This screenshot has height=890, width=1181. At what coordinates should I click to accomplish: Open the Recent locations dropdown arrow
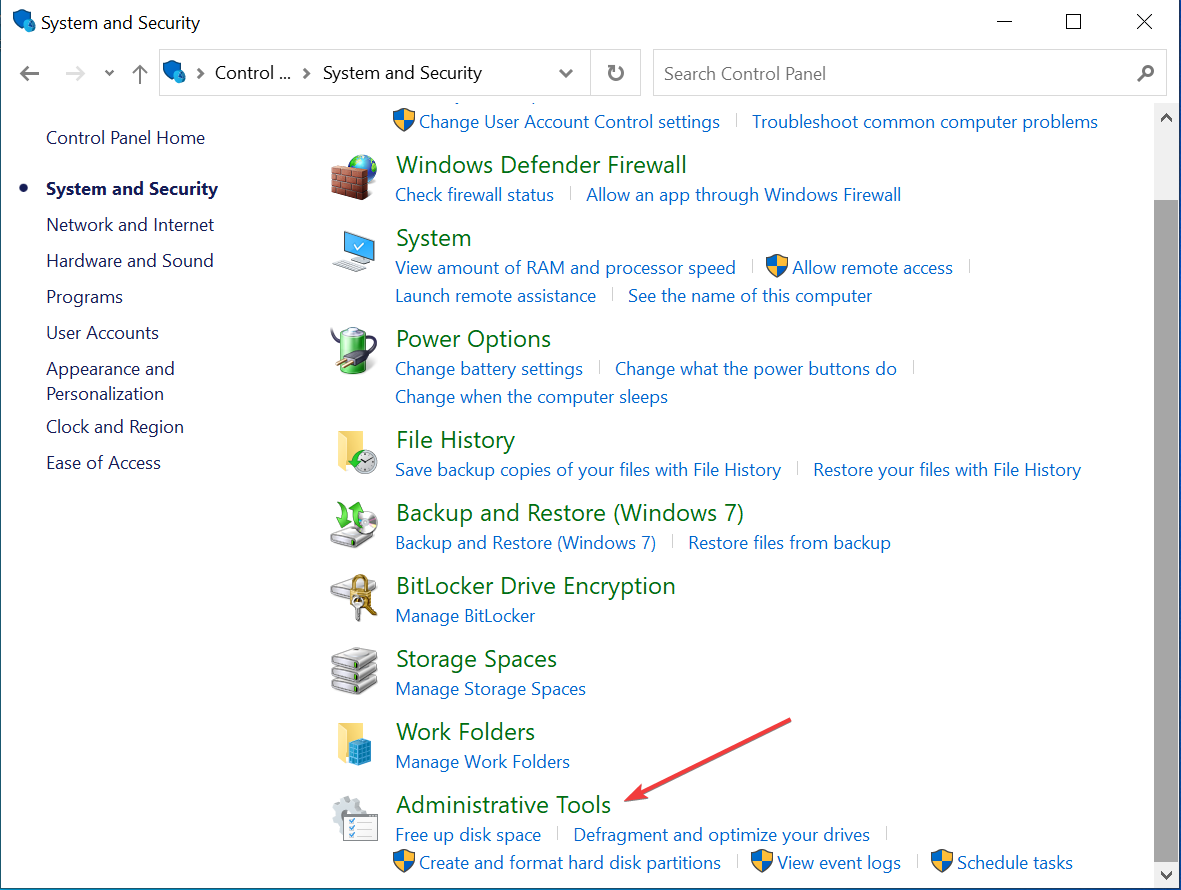click(110, 73)
